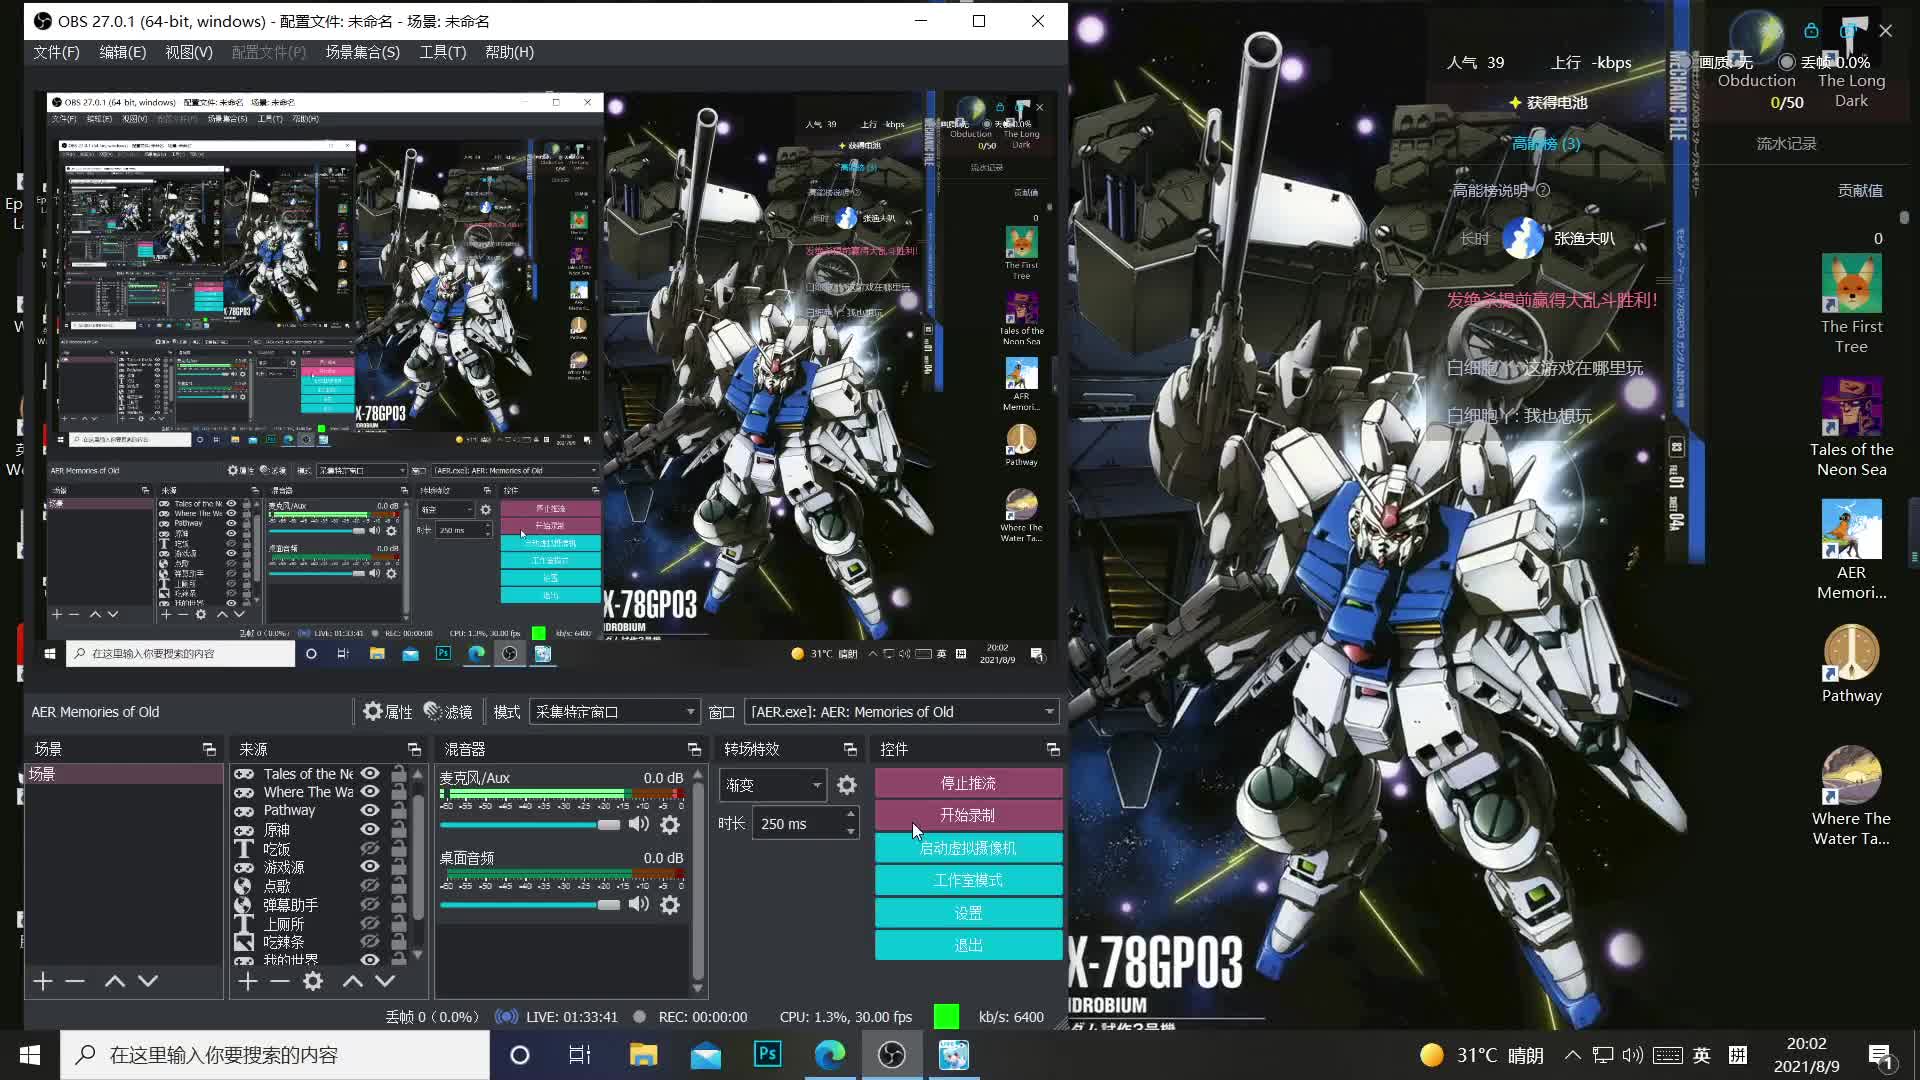This screenshot has width=1920, height=1080.
Task: Open Photoshop from the taskbar
Action: point(768,1055)
